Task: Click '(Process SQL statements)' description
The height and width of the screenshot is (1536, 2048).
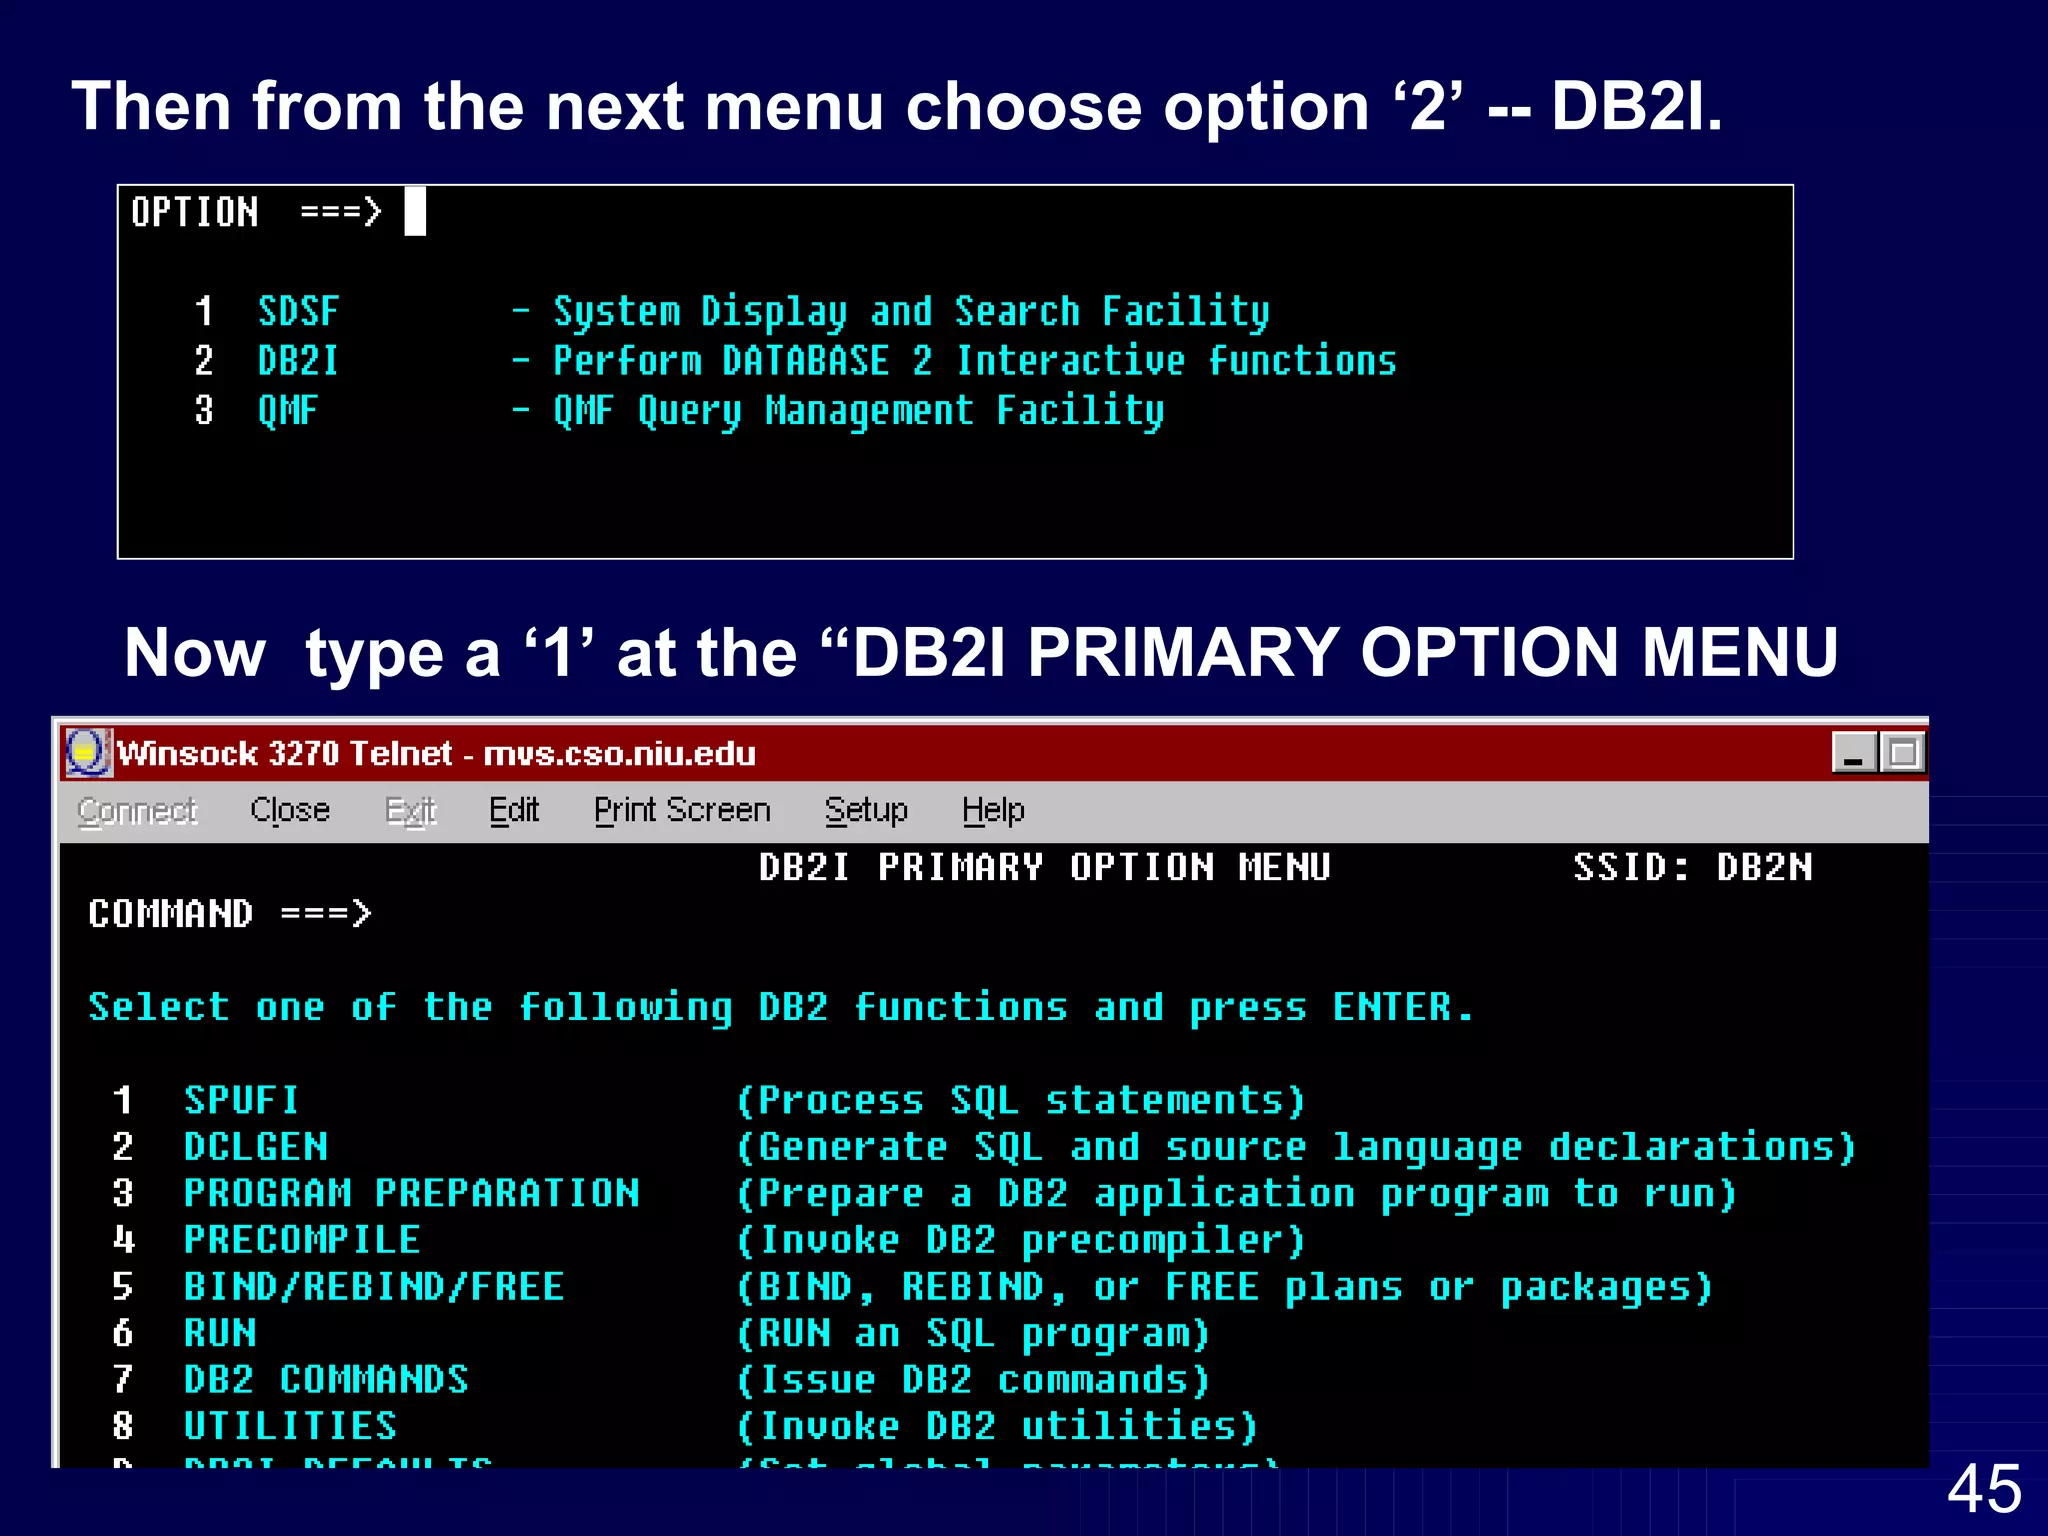Action: (x=1021, y=1101)
